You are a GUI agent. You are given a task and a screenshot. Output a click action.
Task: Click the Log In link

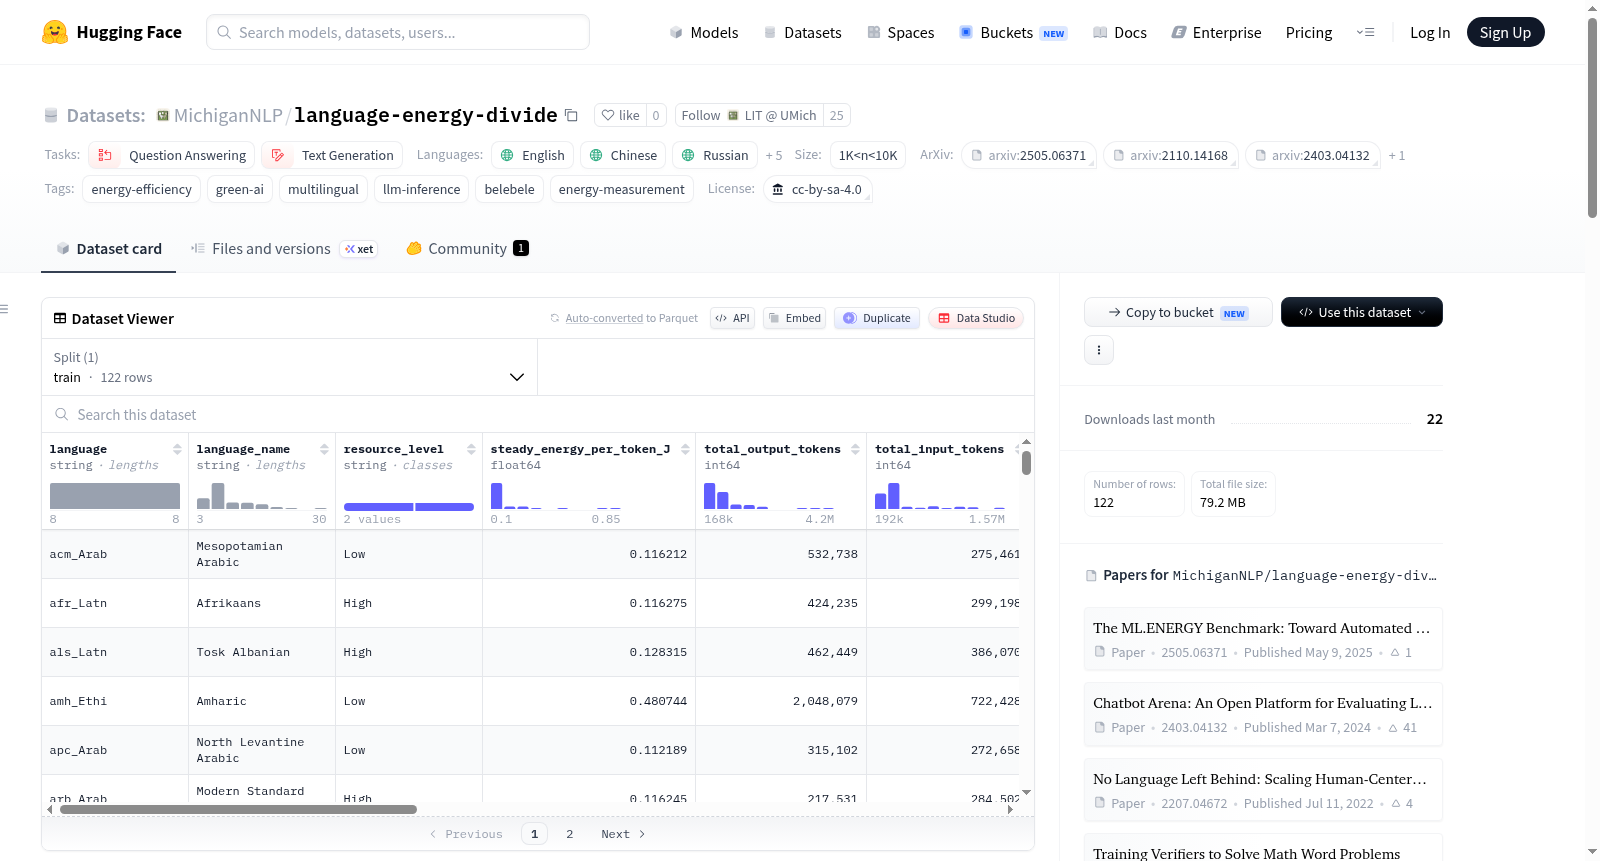tap(1430, 32)
